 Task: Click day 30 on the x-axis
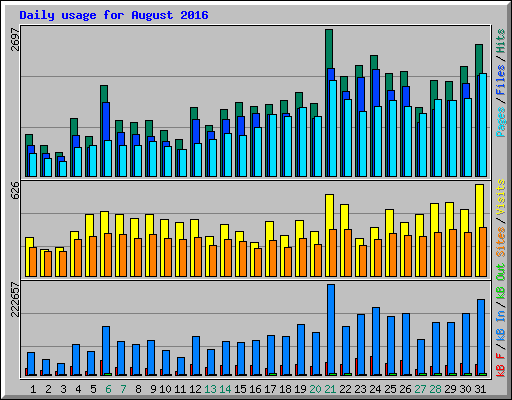pyautogui.click(x=465, y=389)
